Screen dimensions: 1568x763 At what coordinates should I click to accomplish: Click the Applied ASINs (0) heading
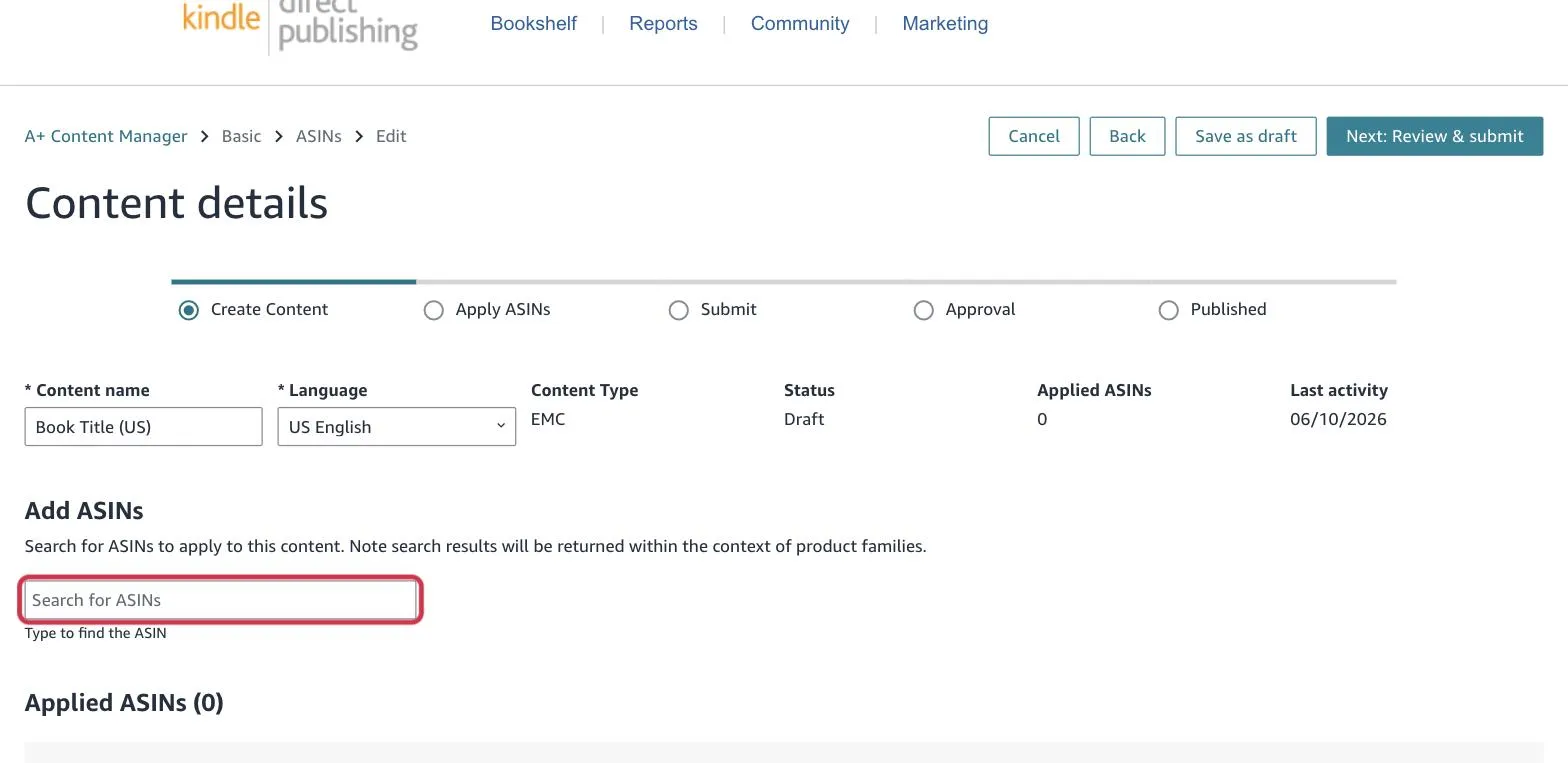[x=124, y=703]
